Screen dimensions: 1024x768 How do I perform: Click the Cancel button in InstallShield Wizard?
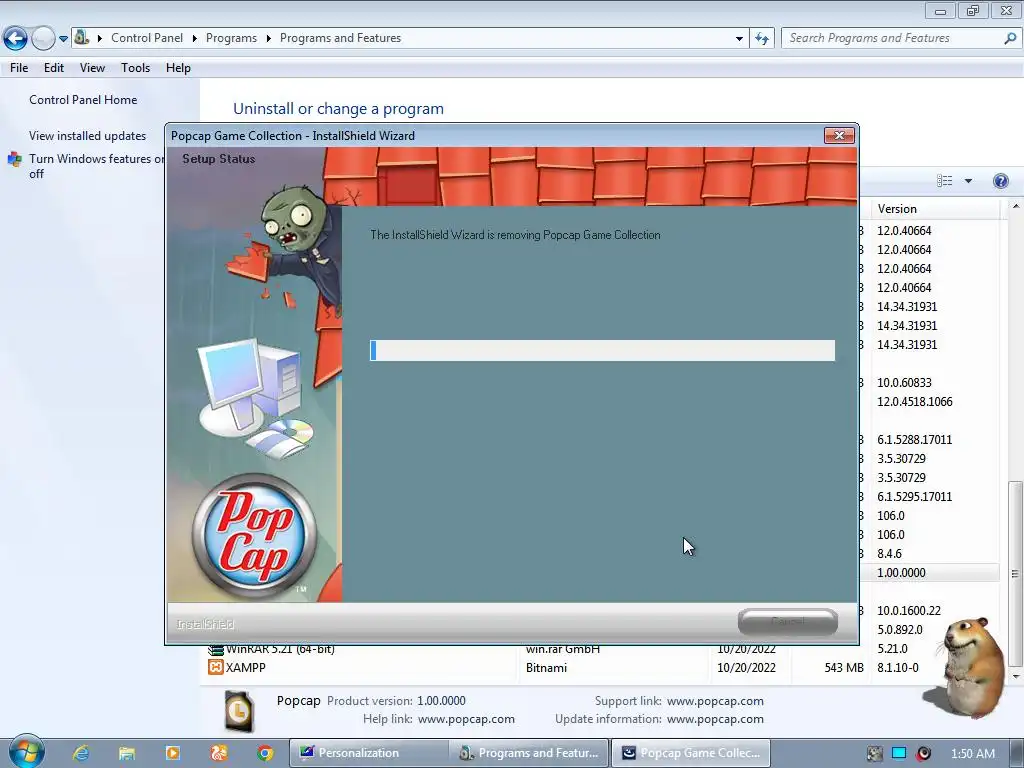[x=788, y=621]
